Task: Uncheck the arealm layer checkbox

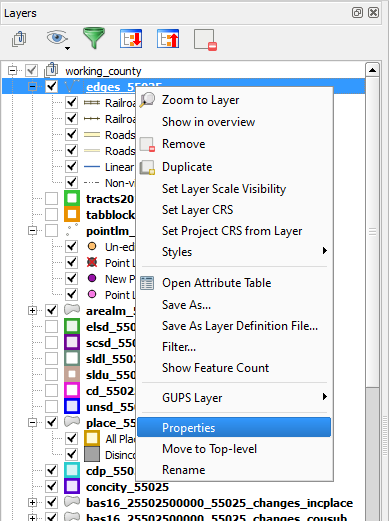Action: point(51,310)
